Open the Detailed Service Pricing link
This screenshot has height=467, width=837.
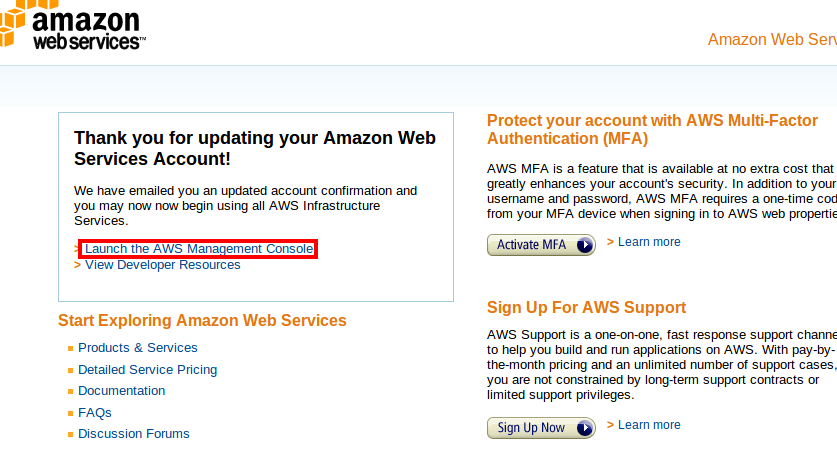(147, 369)
